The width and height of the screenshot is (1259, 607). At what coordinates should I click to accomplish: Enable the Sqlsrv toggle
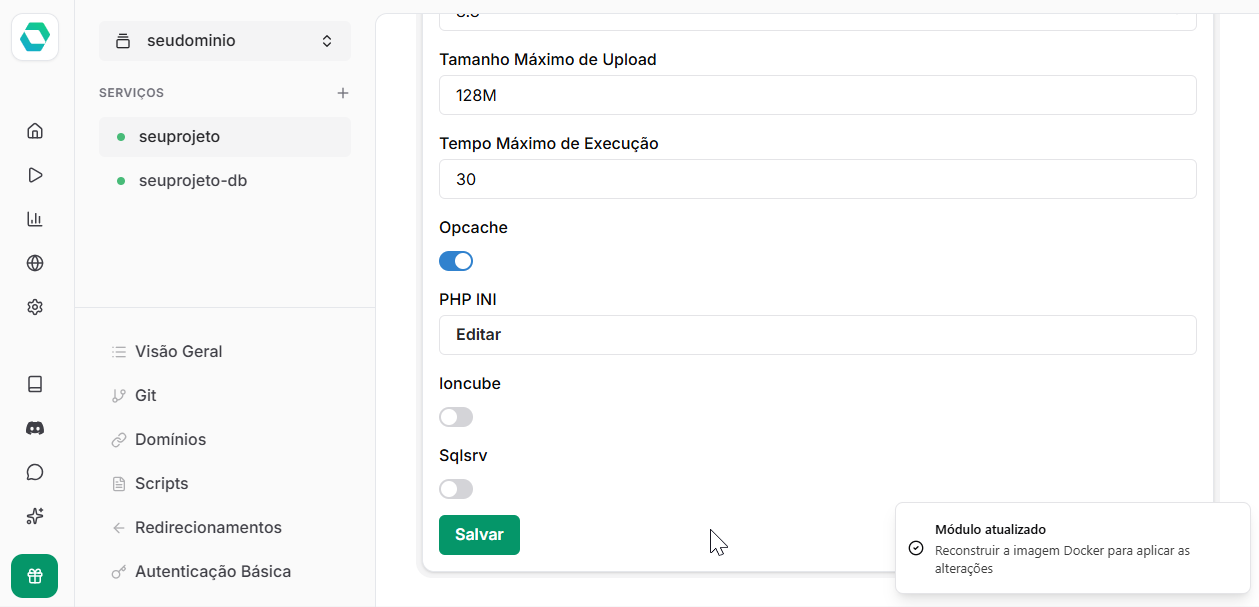click(x=456, y=488)
